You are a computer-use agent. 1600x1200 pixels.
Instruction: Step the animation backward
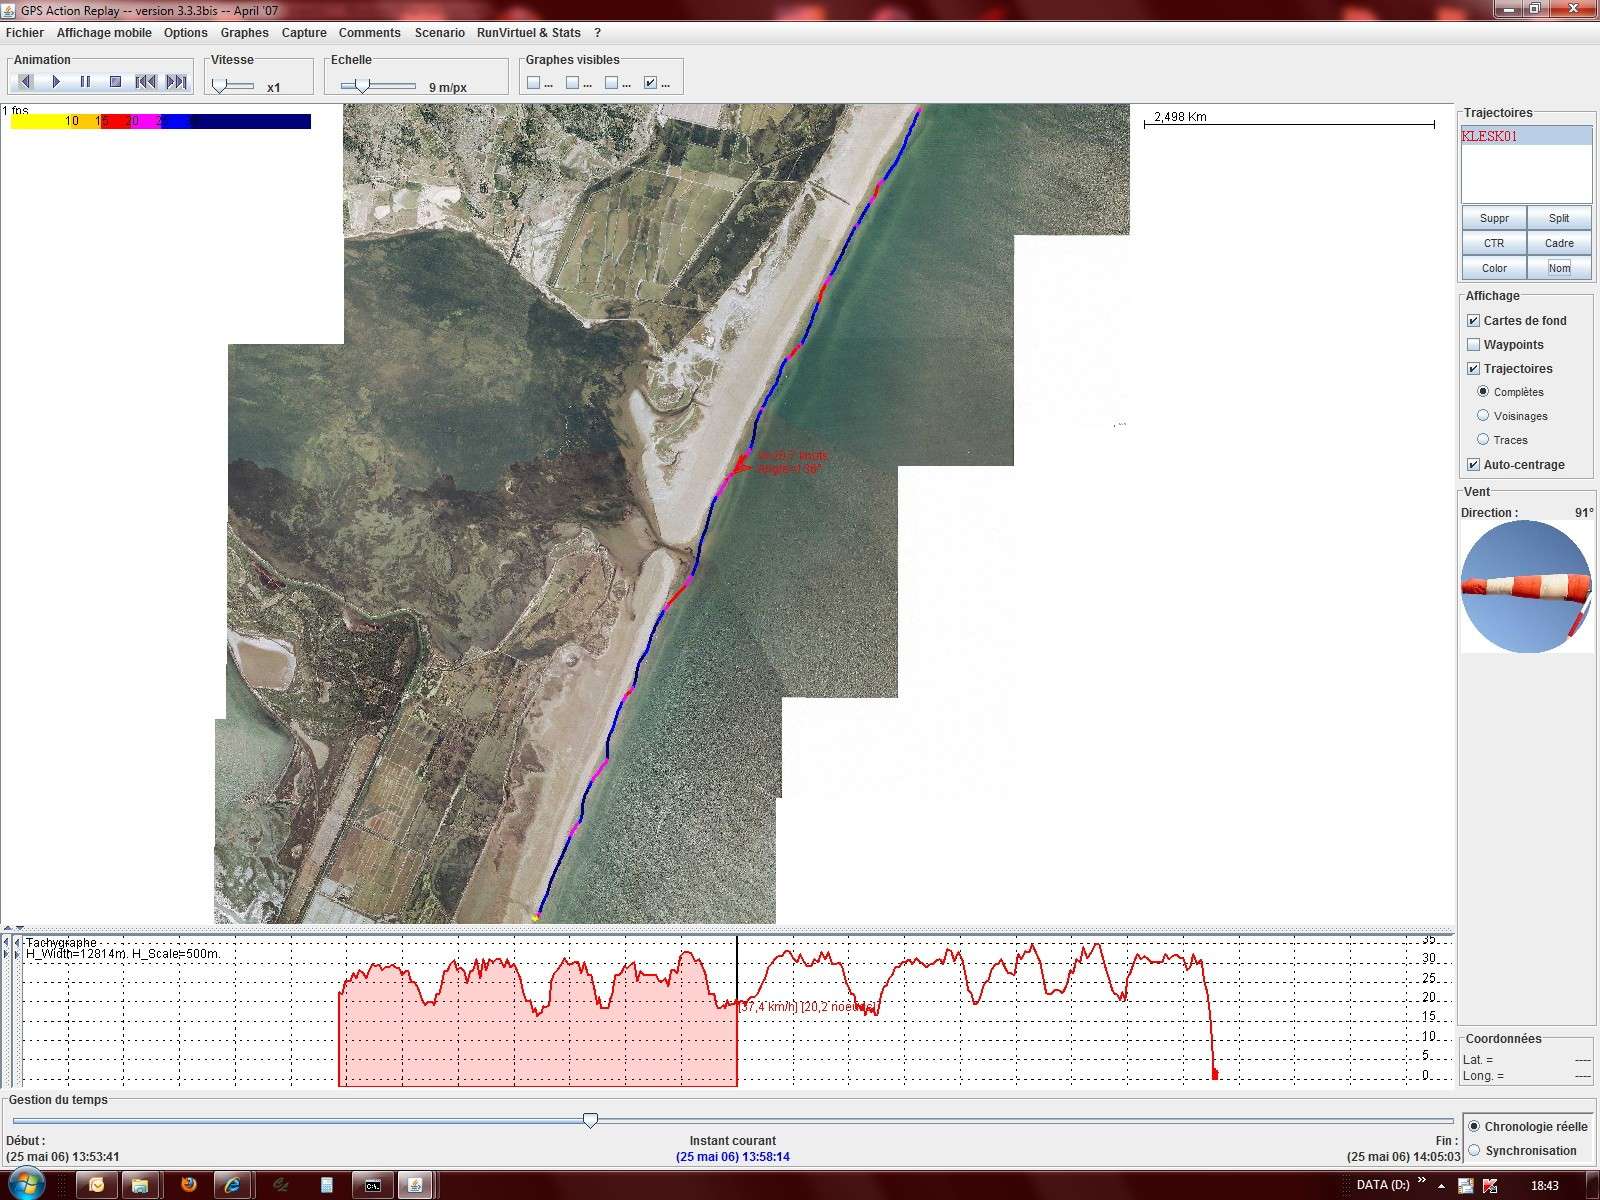[x=26, y=81]
